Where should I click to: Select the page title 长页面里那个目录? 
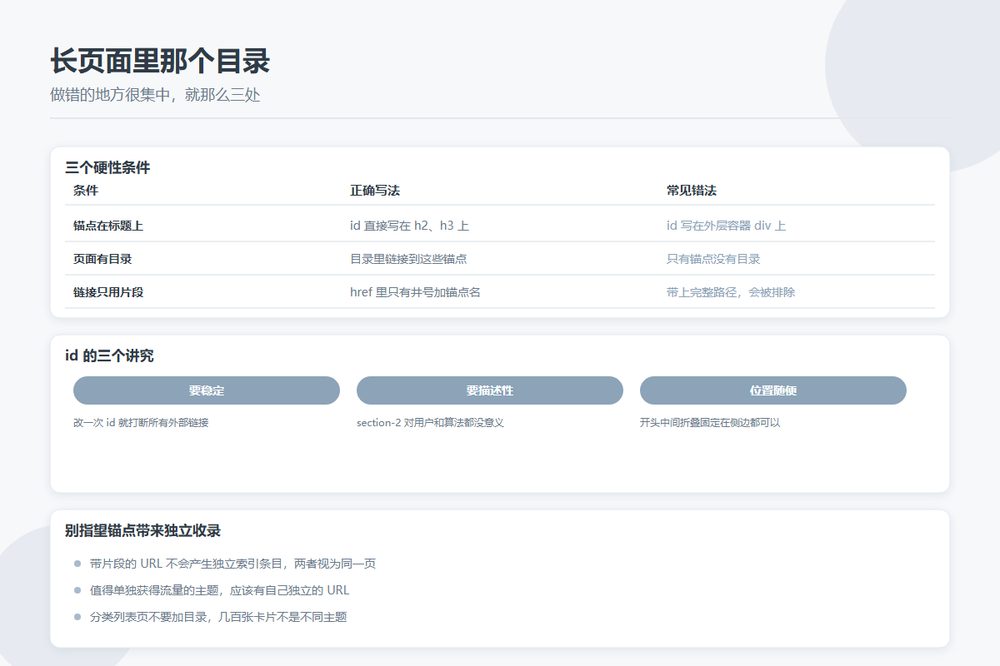(160, 61)
